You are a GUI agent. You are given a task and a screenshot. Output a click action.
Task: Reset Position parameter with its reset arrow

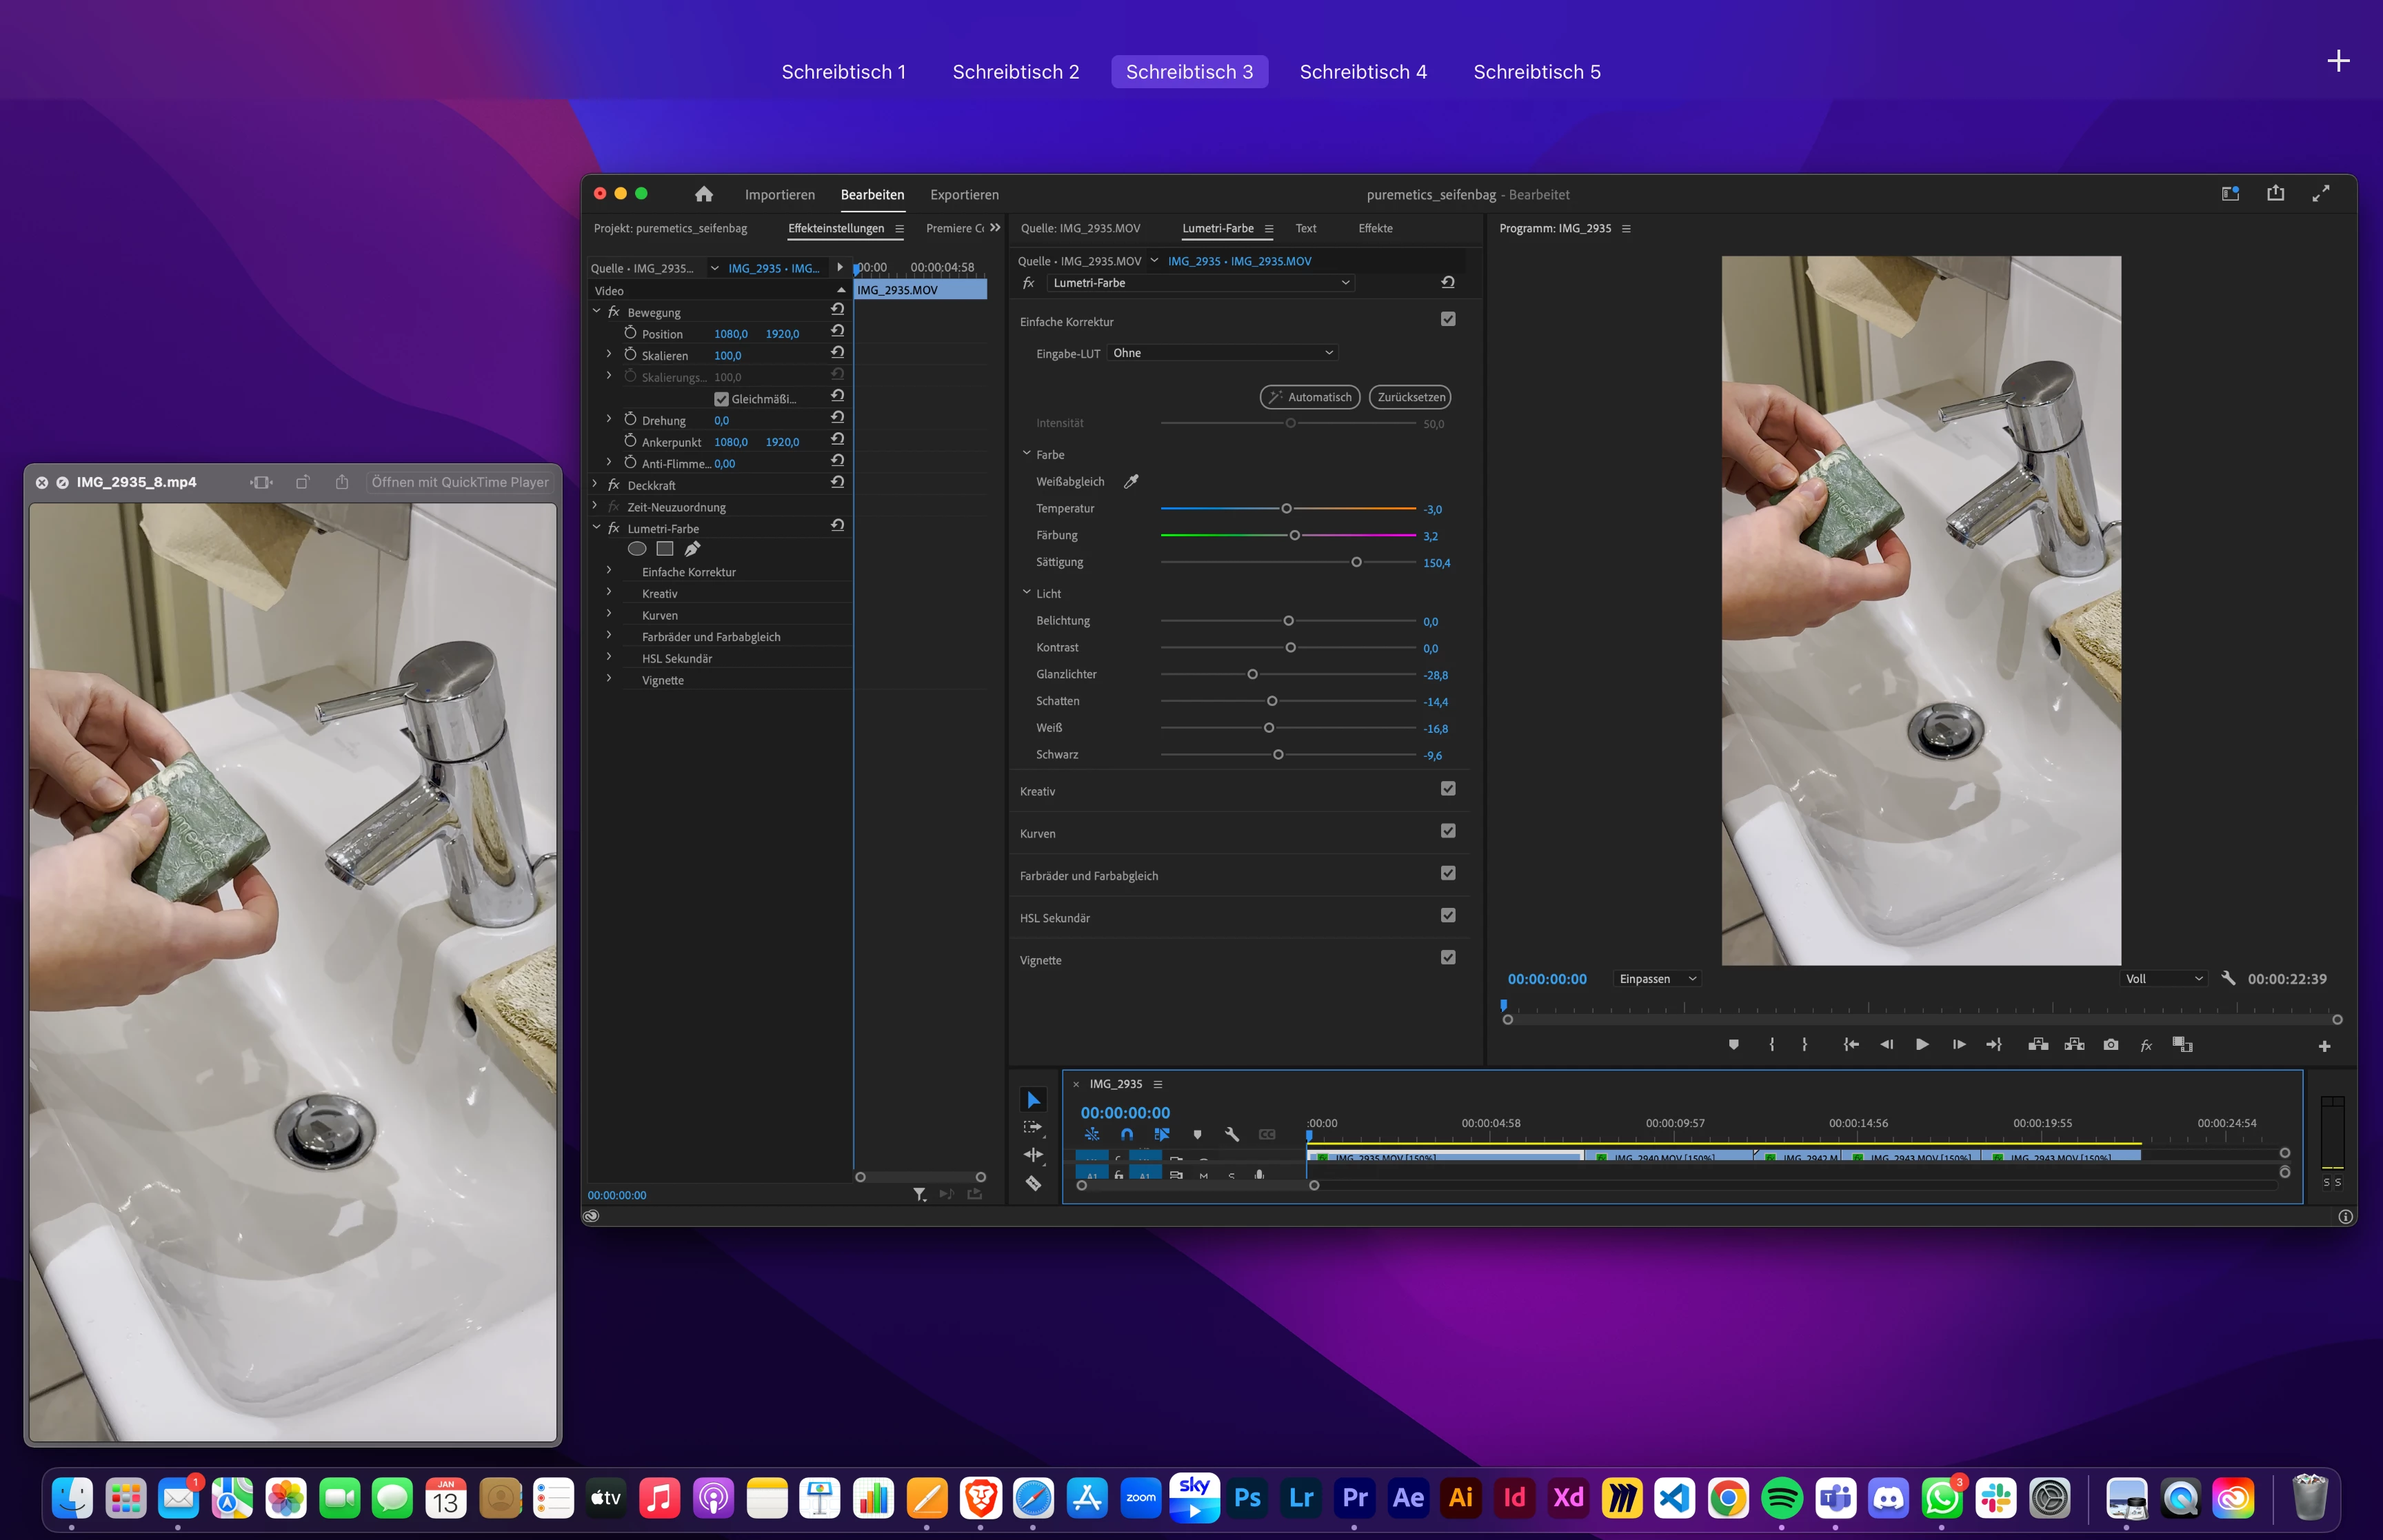coord(837,332)
